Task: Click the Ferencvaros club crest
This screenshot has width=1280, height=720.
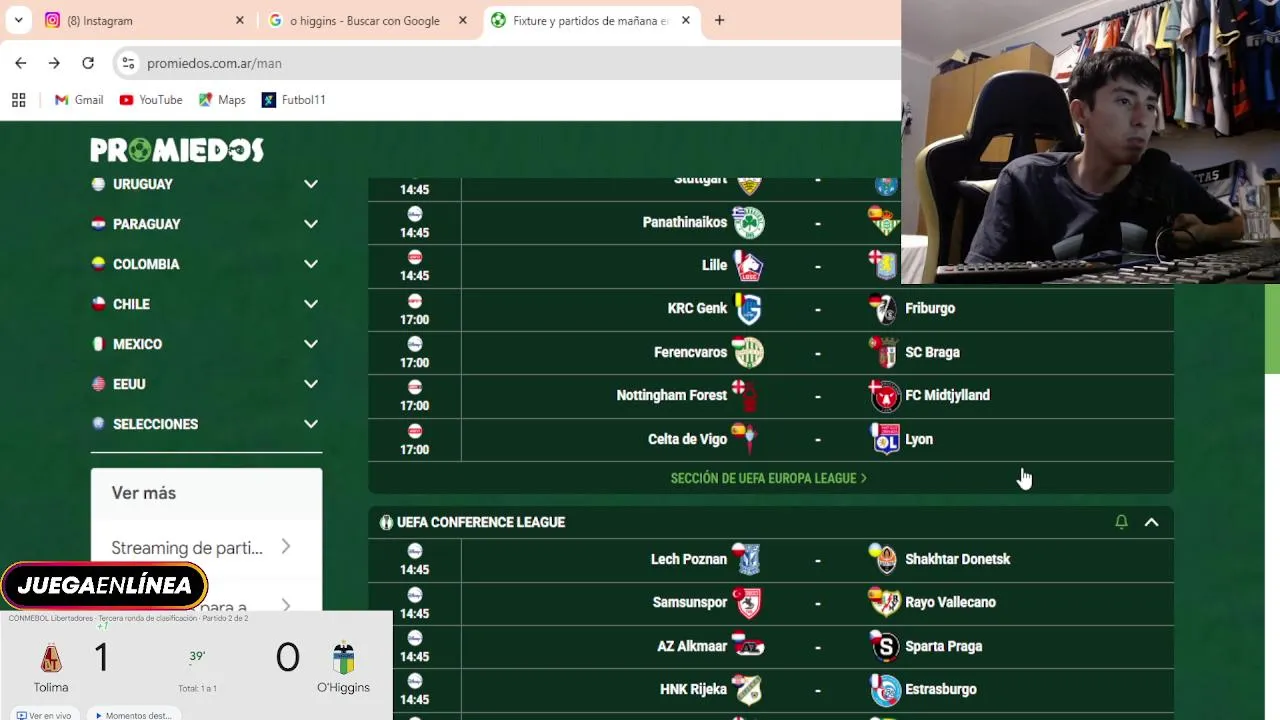Action: [748, 352]
